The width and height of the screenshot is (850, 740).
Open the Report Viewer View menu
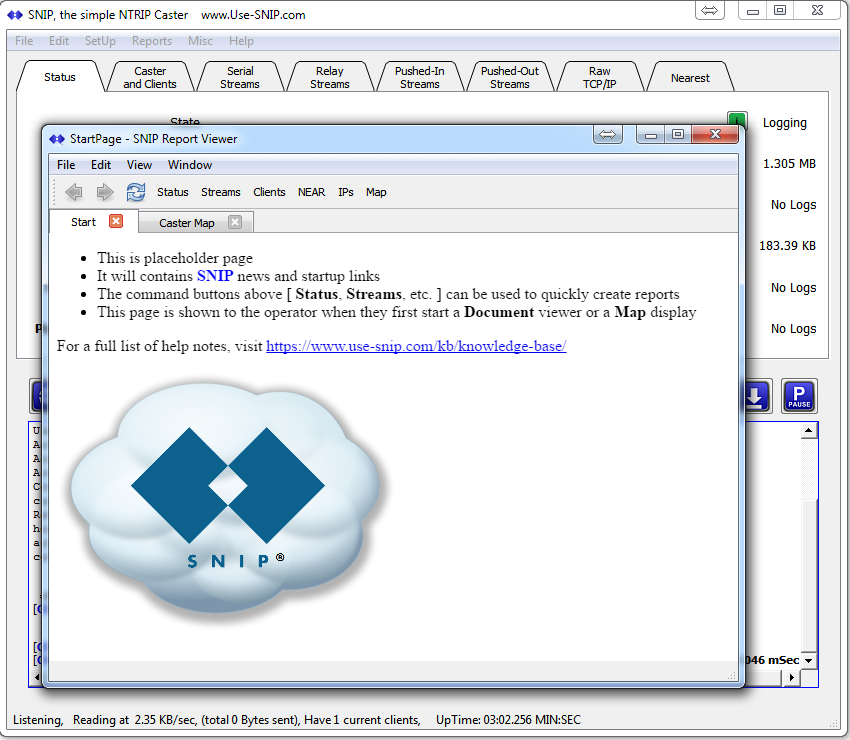(139, 165)
